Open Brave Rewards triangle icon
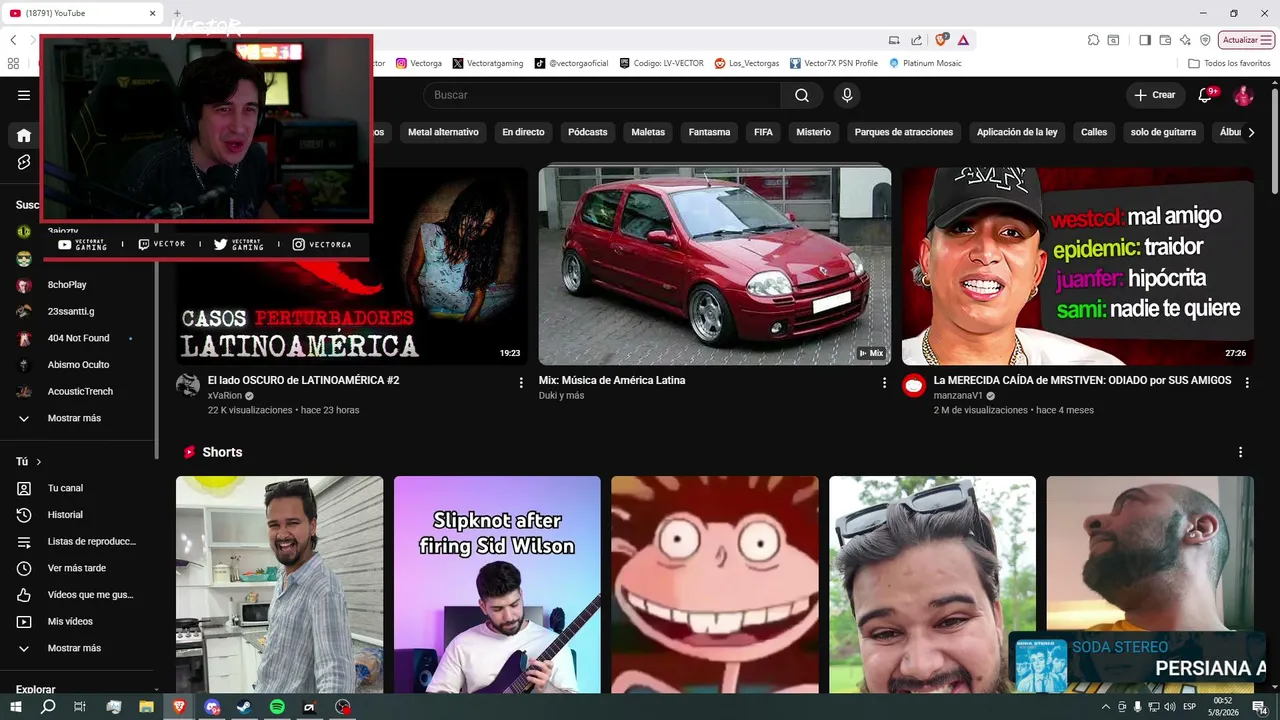 point(962,40)
